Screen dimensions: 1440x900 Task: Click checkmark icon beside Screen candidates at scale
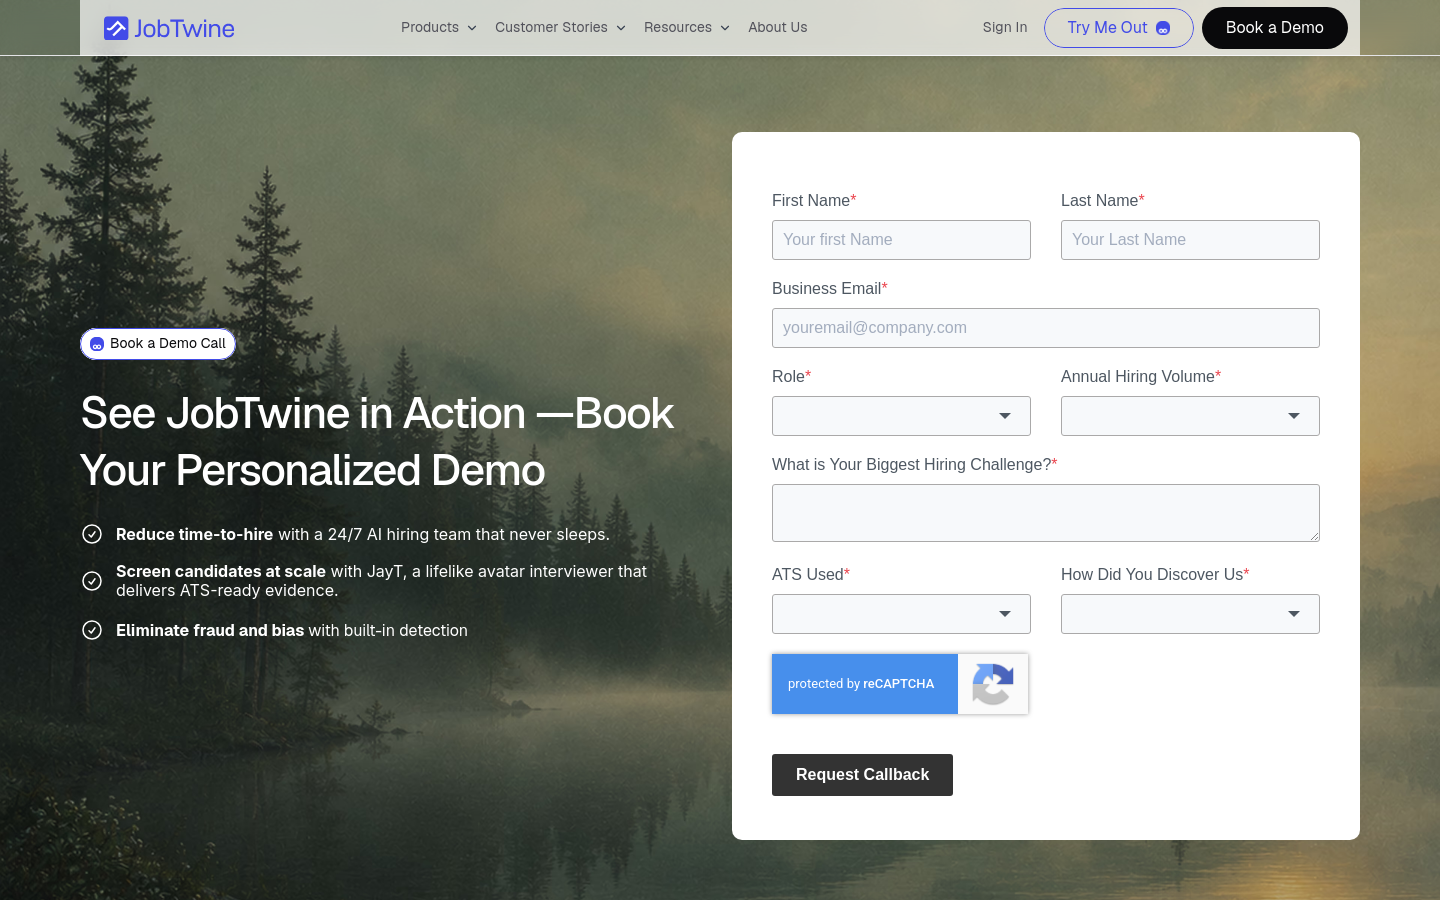(x=92, y=581)
